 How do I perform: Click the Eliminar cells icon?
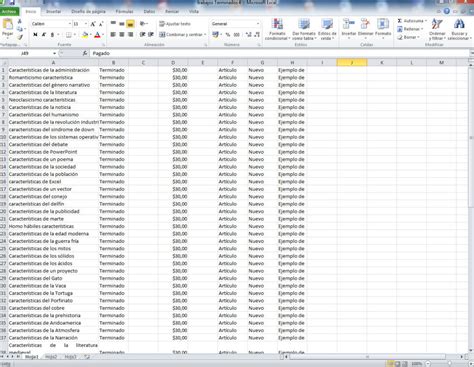(365, 30)
